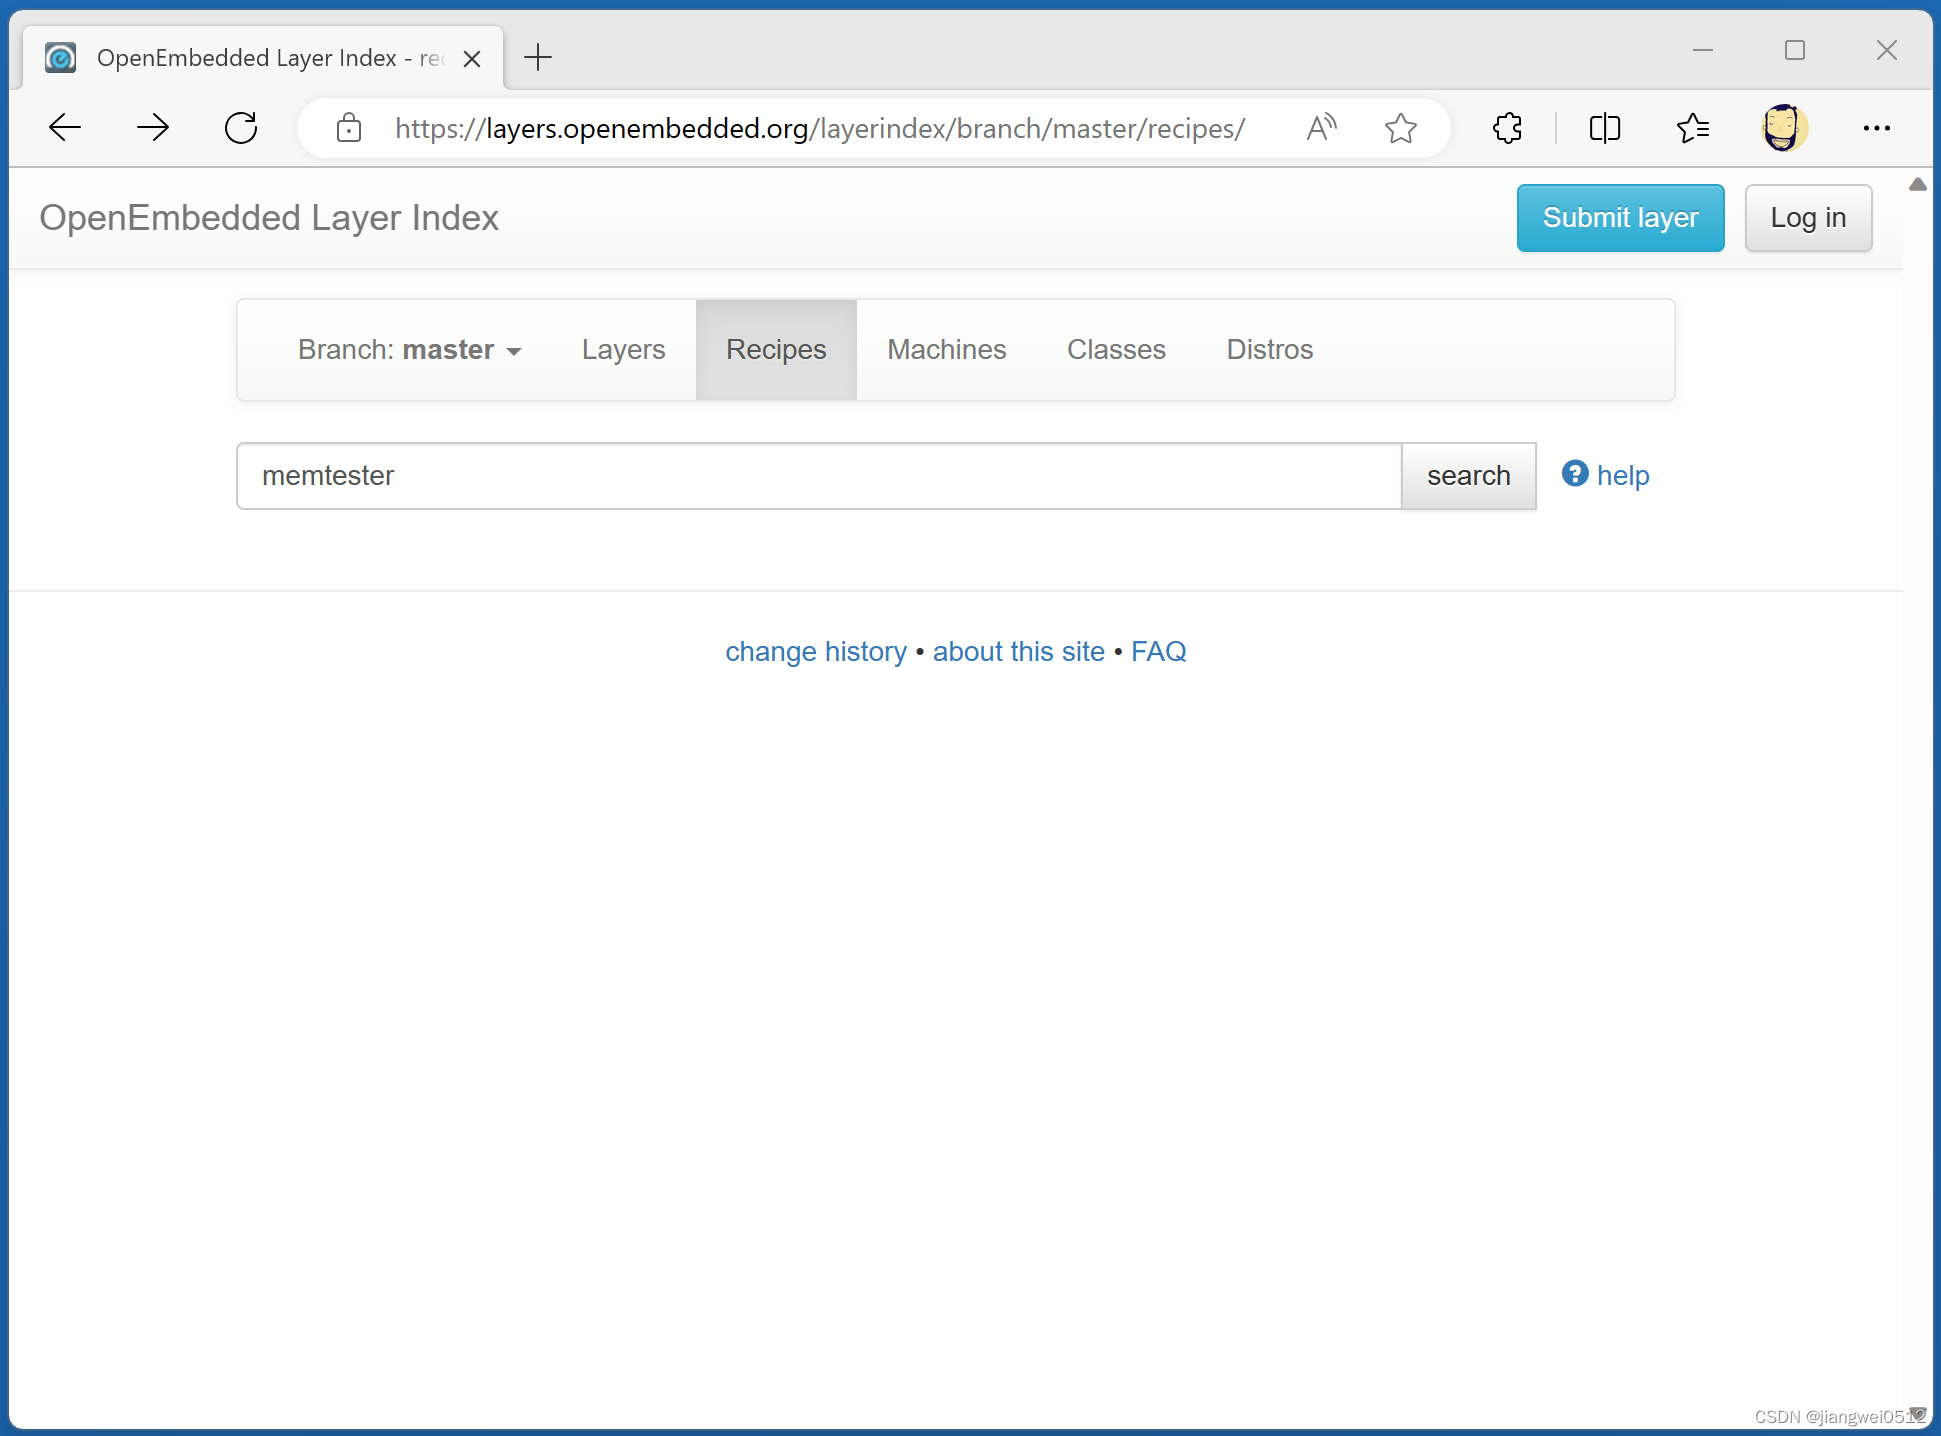This screenshot has height=1436, width=1941.
Task: Go back to the previous page
Action: pyautogui.click(x=65, y=128)
